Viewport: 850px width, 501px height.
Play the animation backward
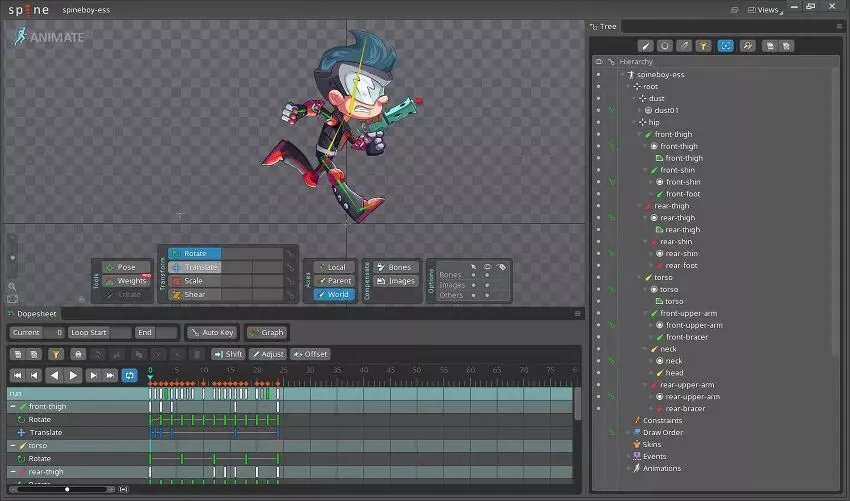tap(54, 375)
